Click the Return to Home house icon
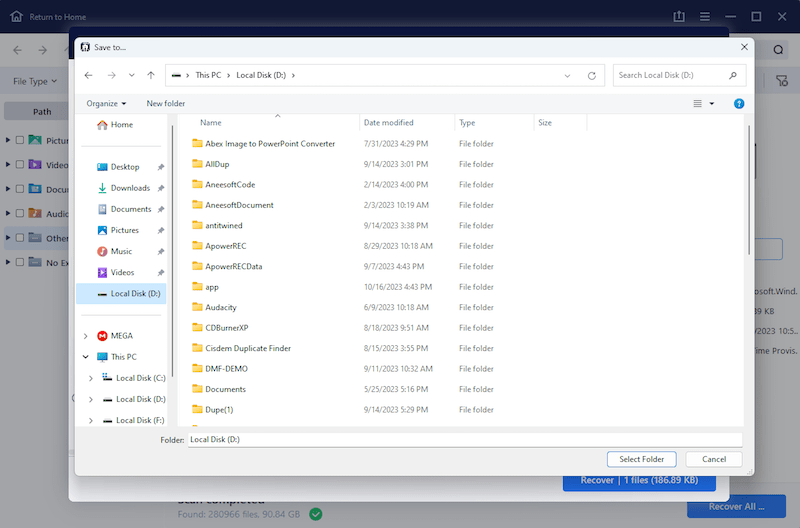800x528 pixels. tap(16, 16)
